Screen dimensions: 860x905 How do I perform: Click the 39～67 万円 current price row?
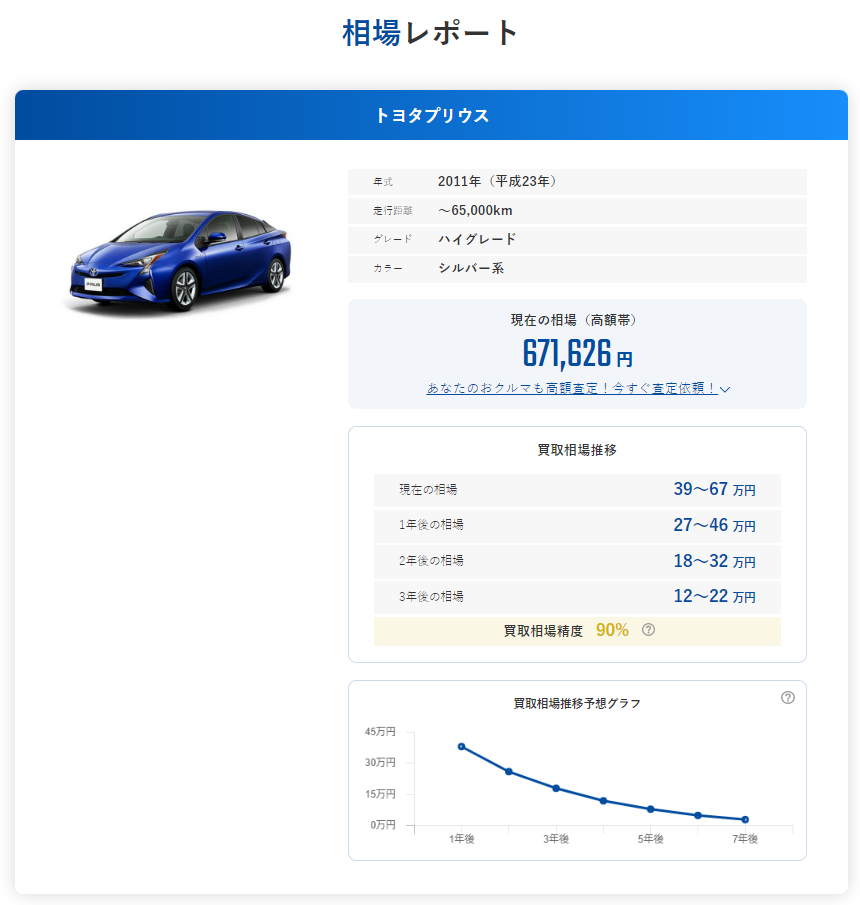pos(577,490)
